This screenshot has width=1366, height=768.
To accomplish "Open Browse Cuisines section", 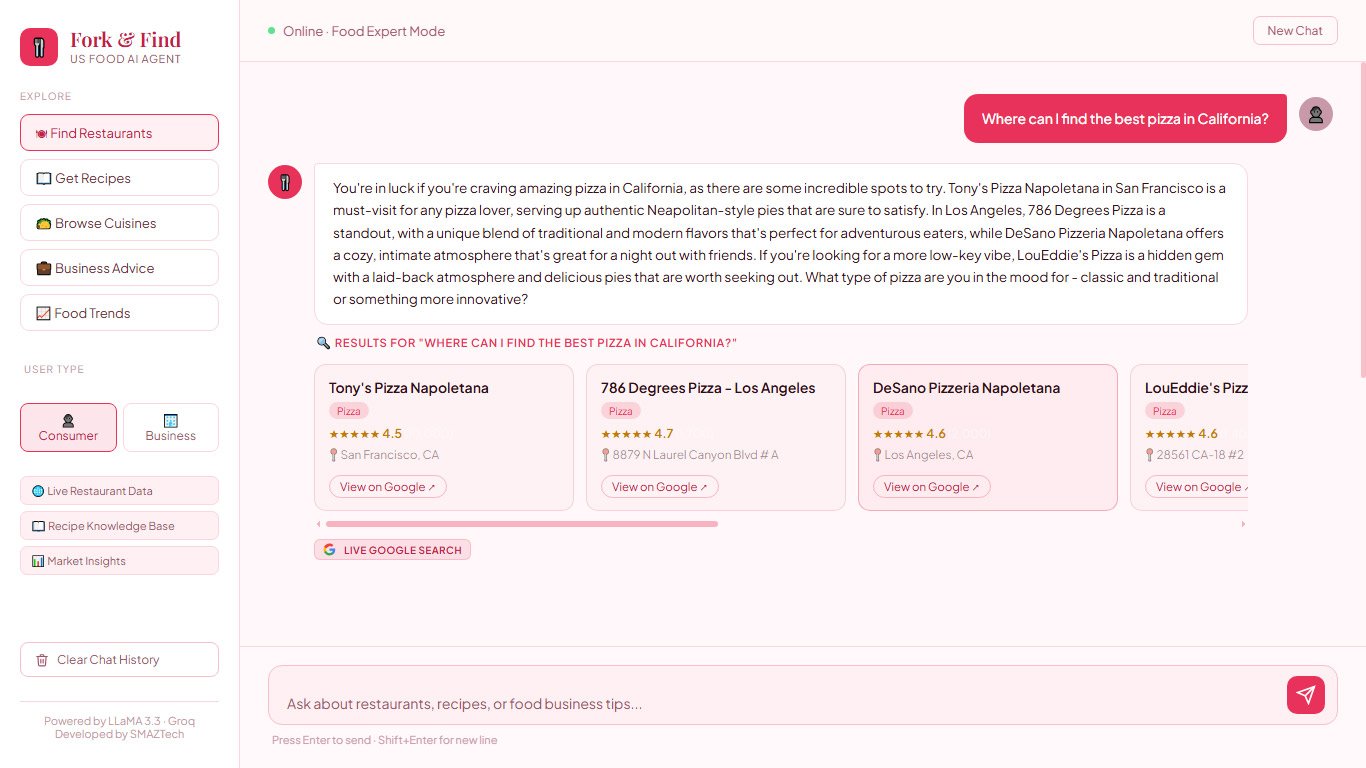I will [x=119, y=223].
